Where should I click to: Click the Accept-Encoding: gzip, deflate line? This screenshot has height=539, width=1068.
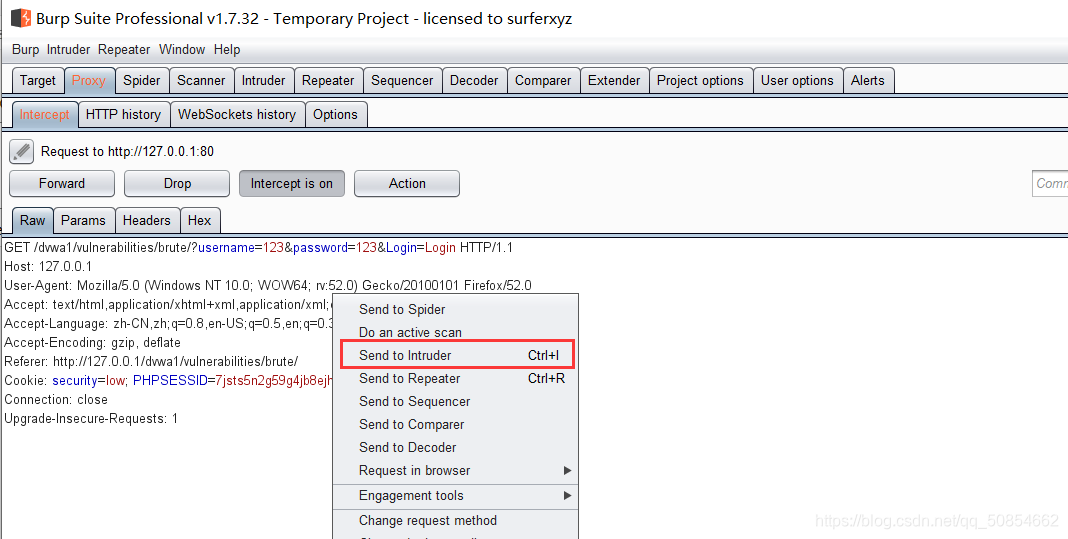click(92, 342)
